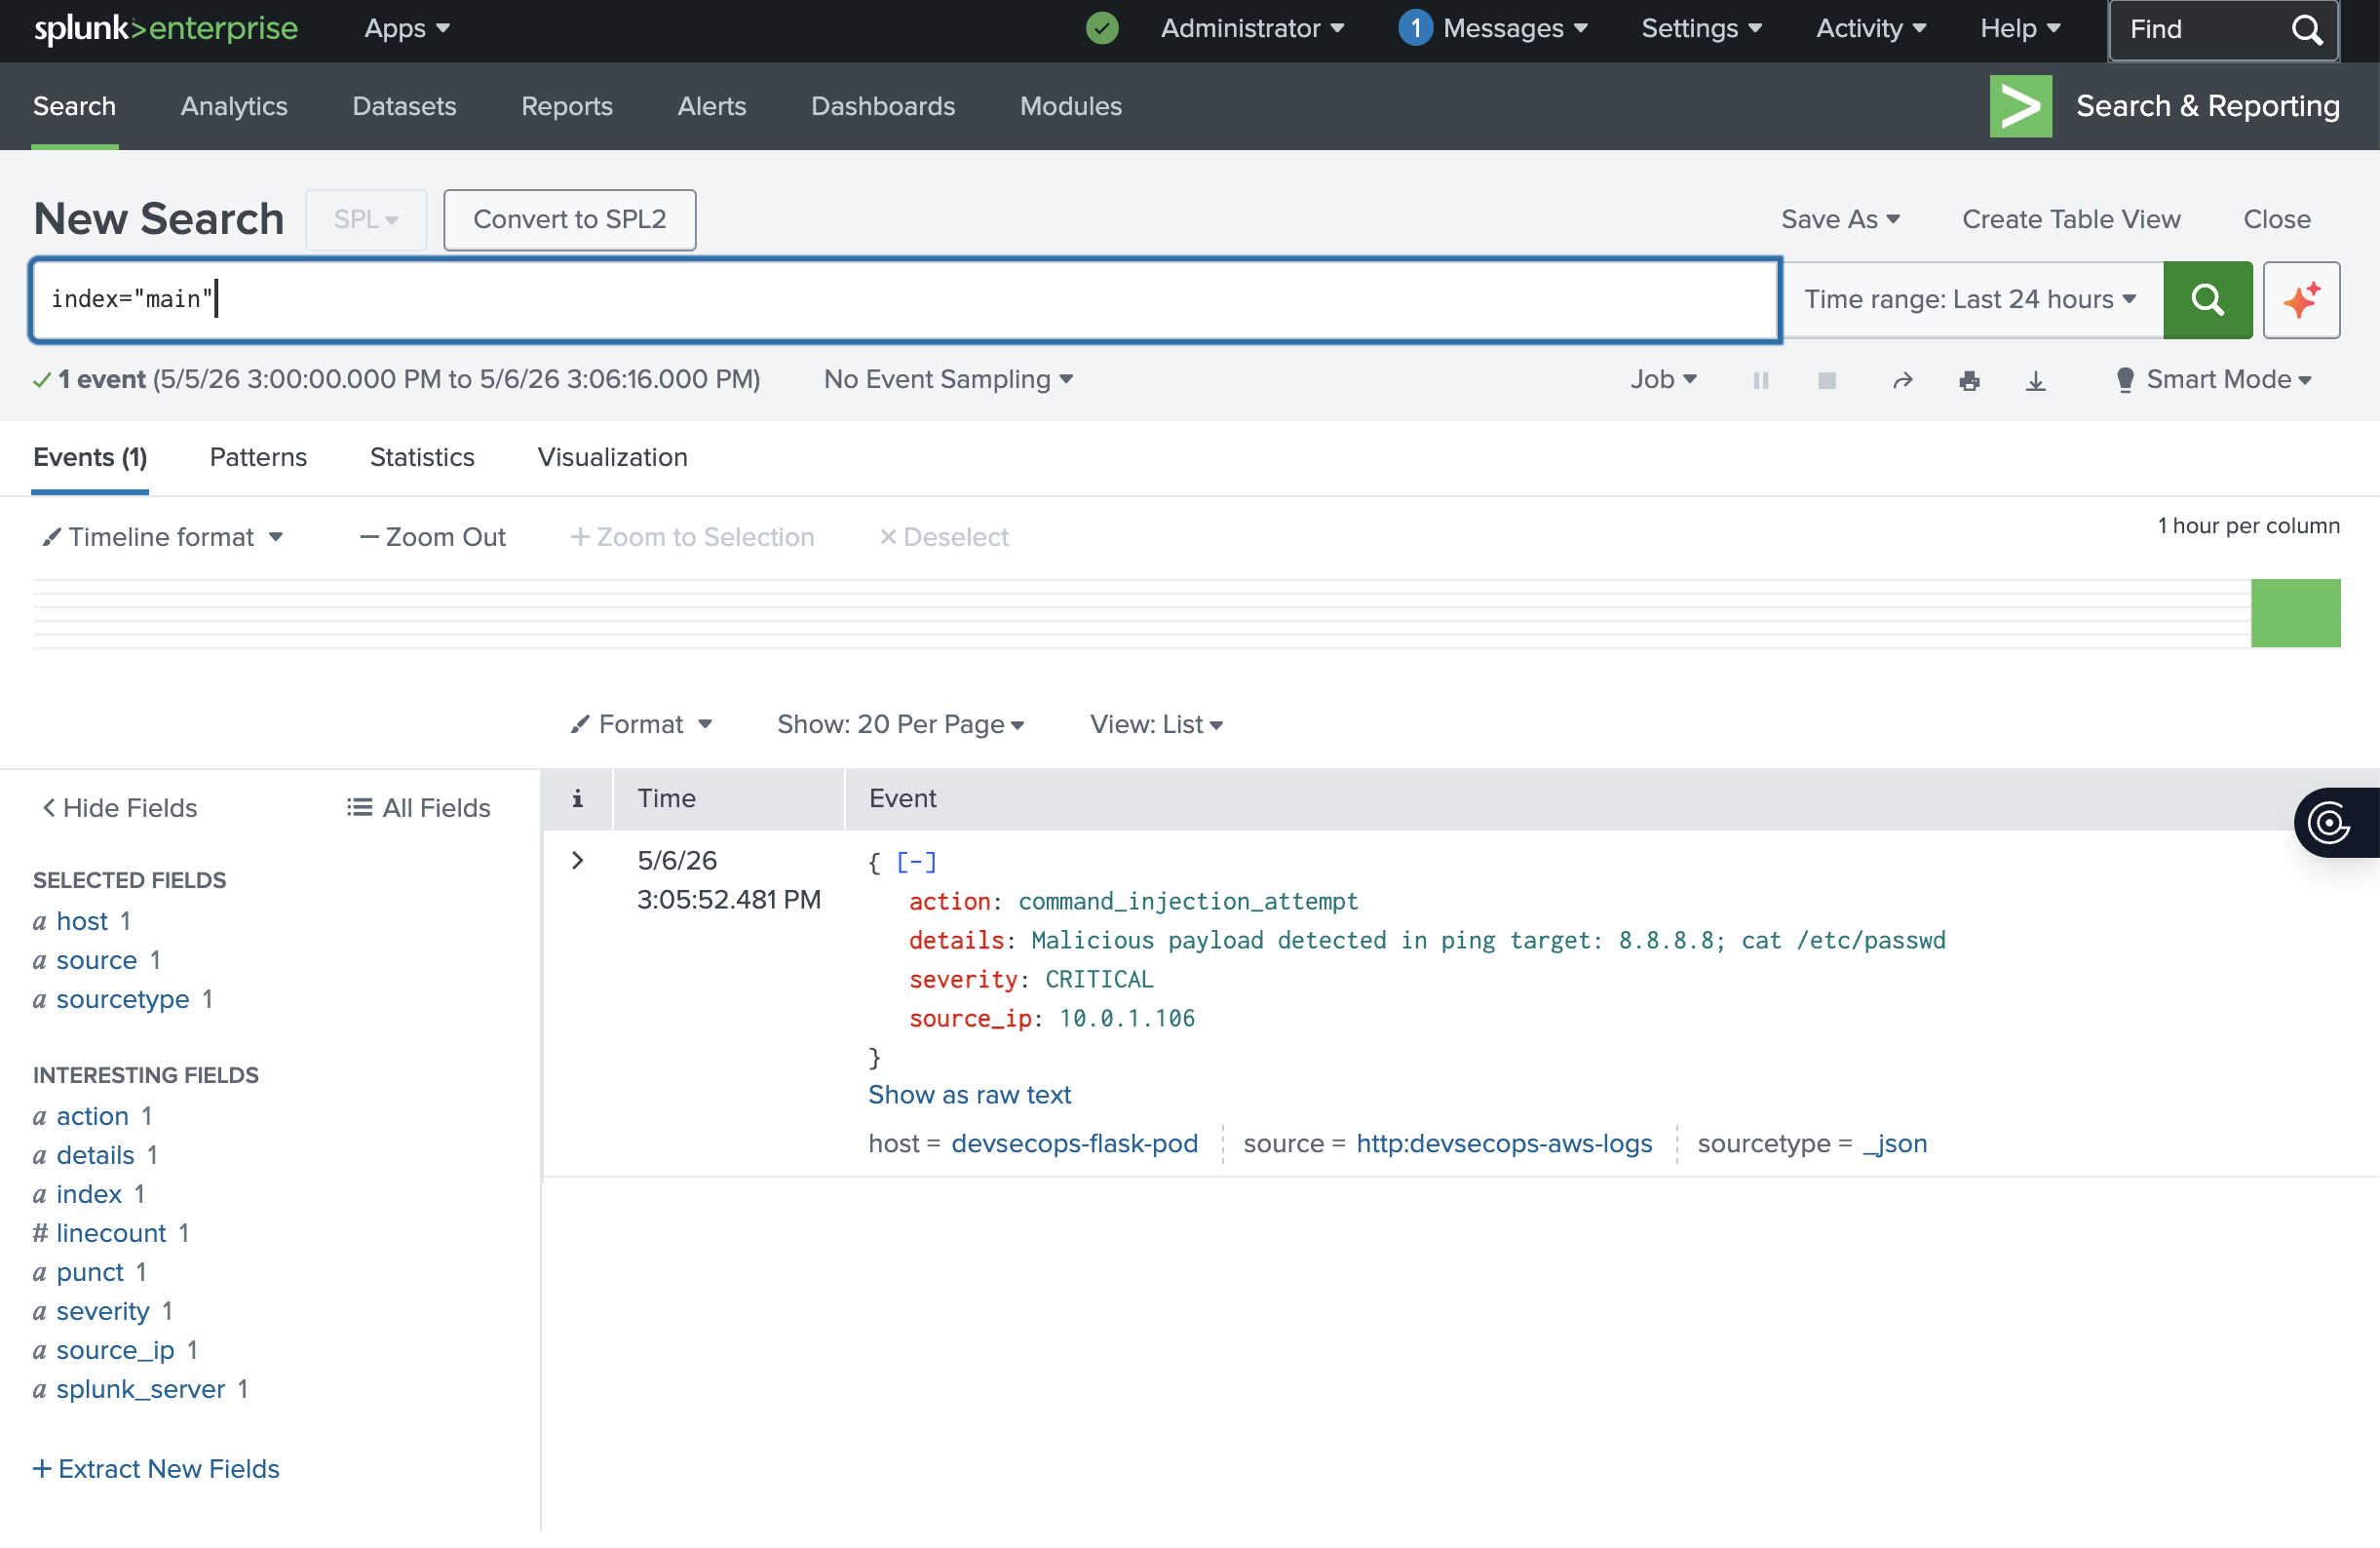This screenshot has width=2380, height=1548.
Task: Click Convert to SPL2 button
Action: coord(570,219)
